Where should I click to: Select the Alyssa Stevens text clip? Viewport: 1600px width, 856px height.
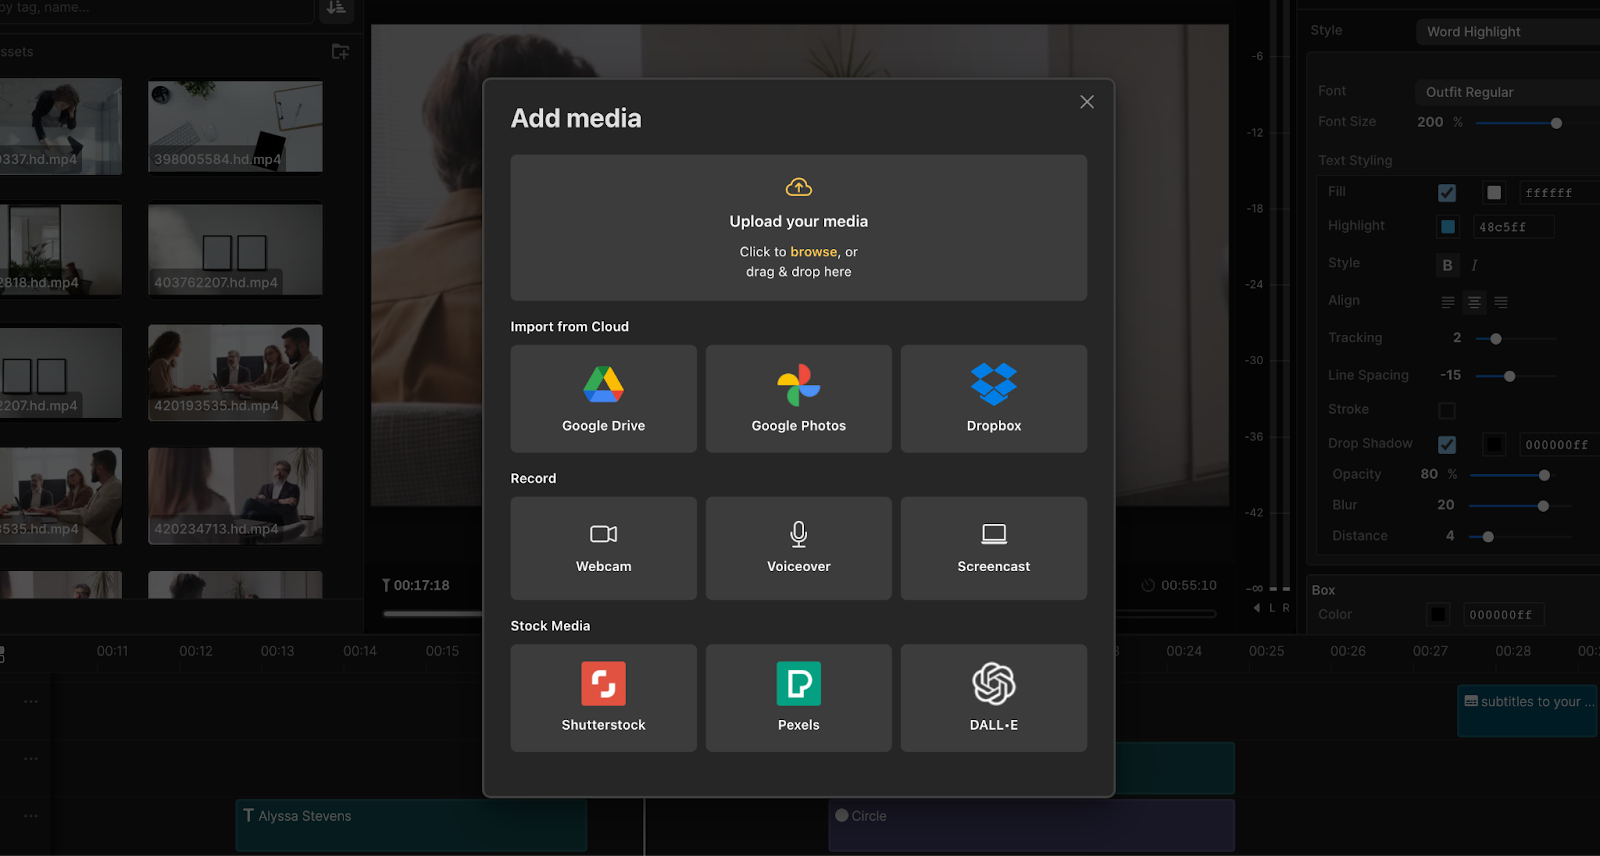411,825
